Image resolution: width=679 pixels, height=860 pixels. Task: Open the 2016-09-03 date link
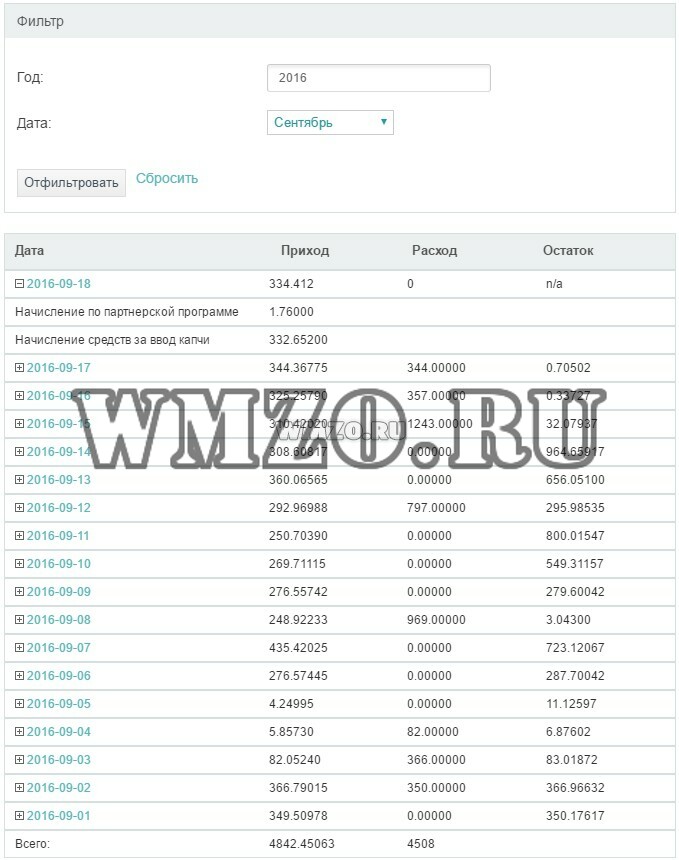click(x=59, y=759)
